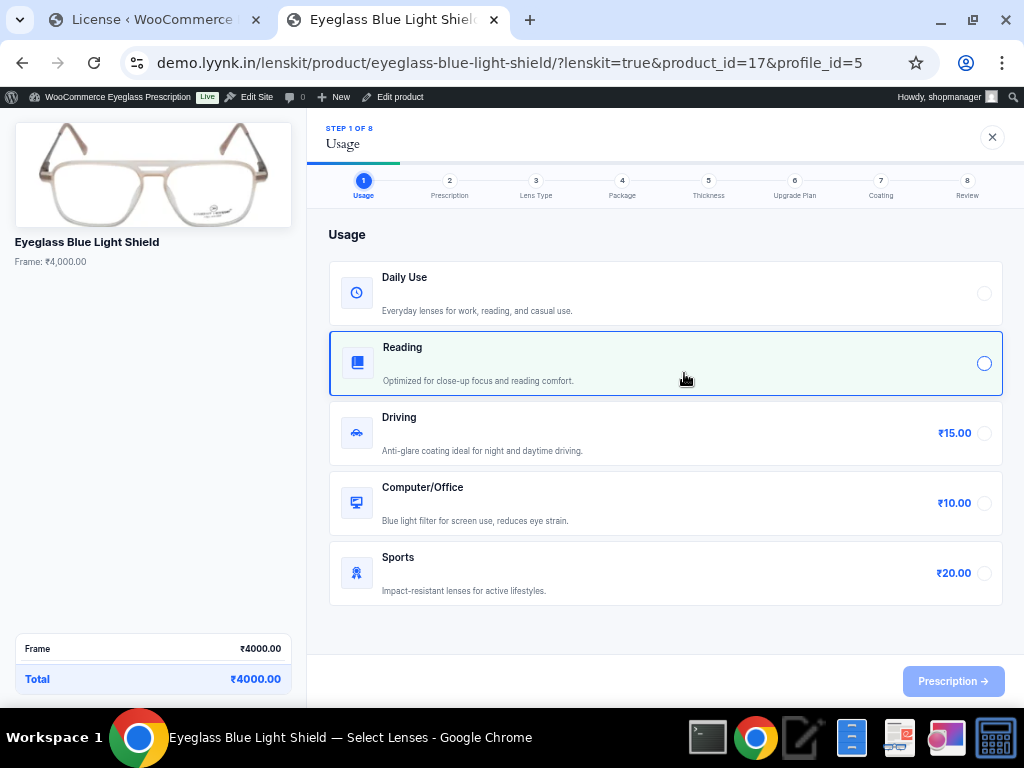Viewport: 1024px width, 768px height.
Task: Click the Prescription next button
Action: [953, 681]
